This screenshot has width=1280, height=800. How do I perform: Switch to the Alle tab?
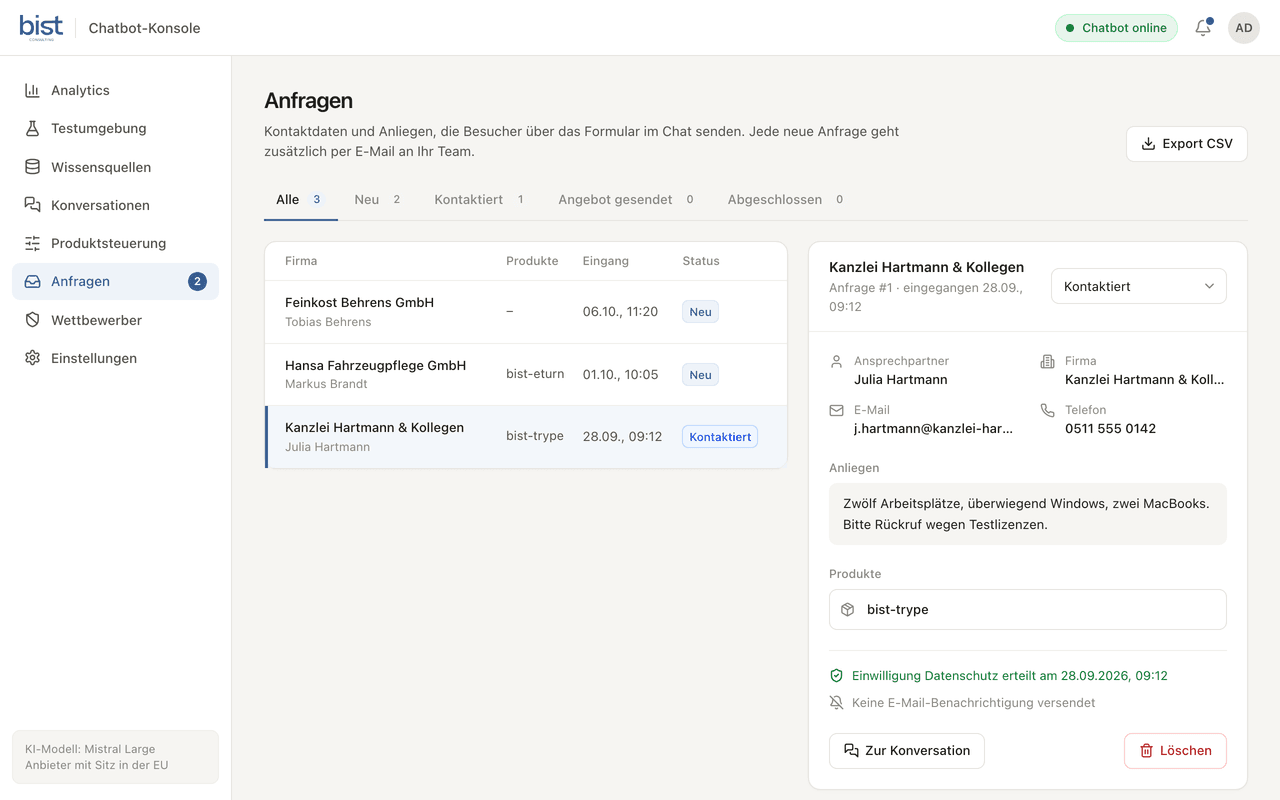point(301,199)
